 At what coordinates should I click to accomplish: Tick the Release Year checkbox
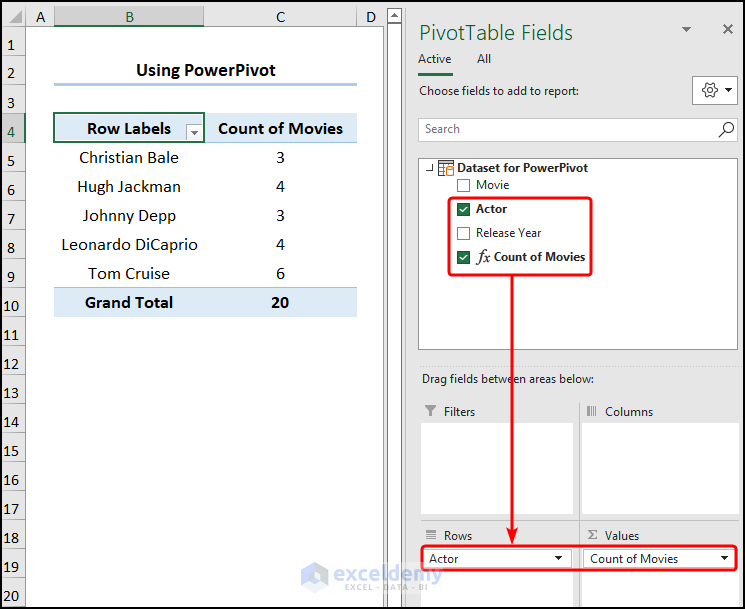(463, 233)
